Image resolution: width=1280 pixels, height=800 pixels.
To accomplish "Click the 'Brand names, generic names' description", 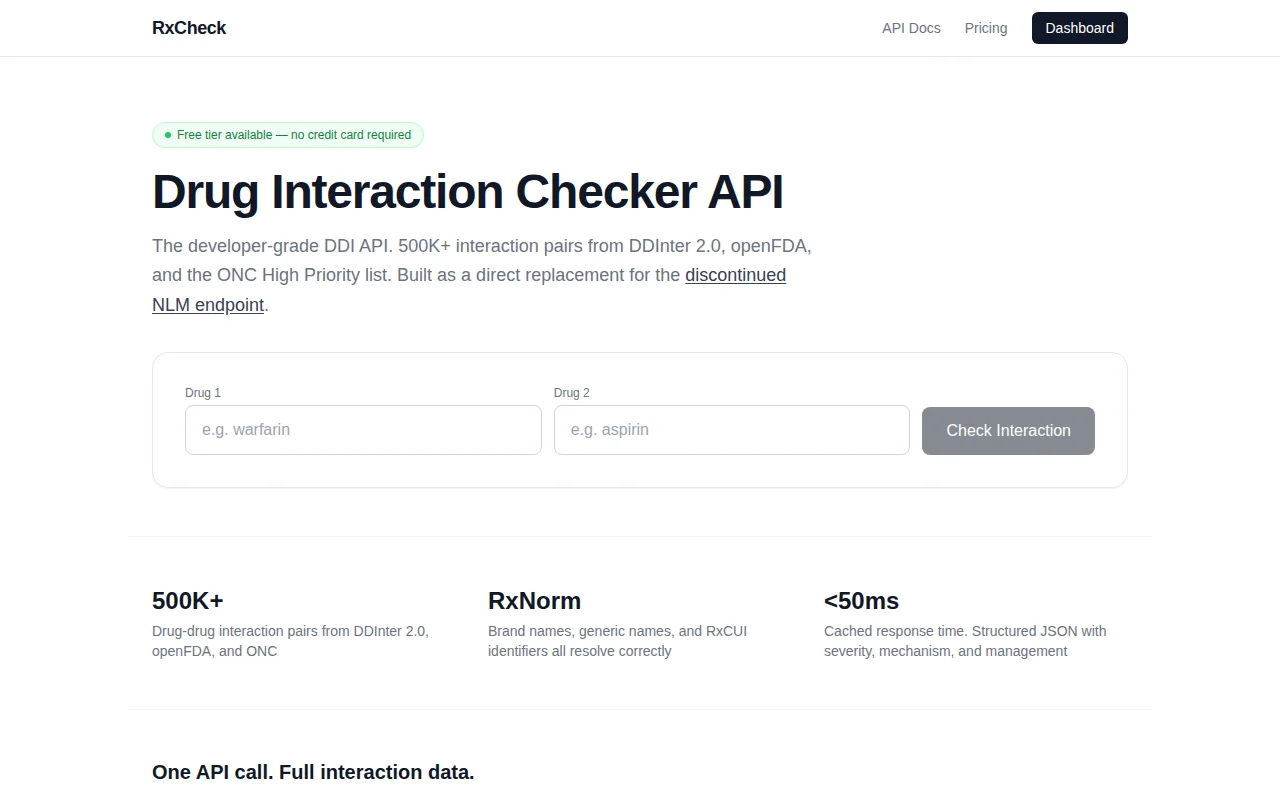I will (x=617, y=641).
